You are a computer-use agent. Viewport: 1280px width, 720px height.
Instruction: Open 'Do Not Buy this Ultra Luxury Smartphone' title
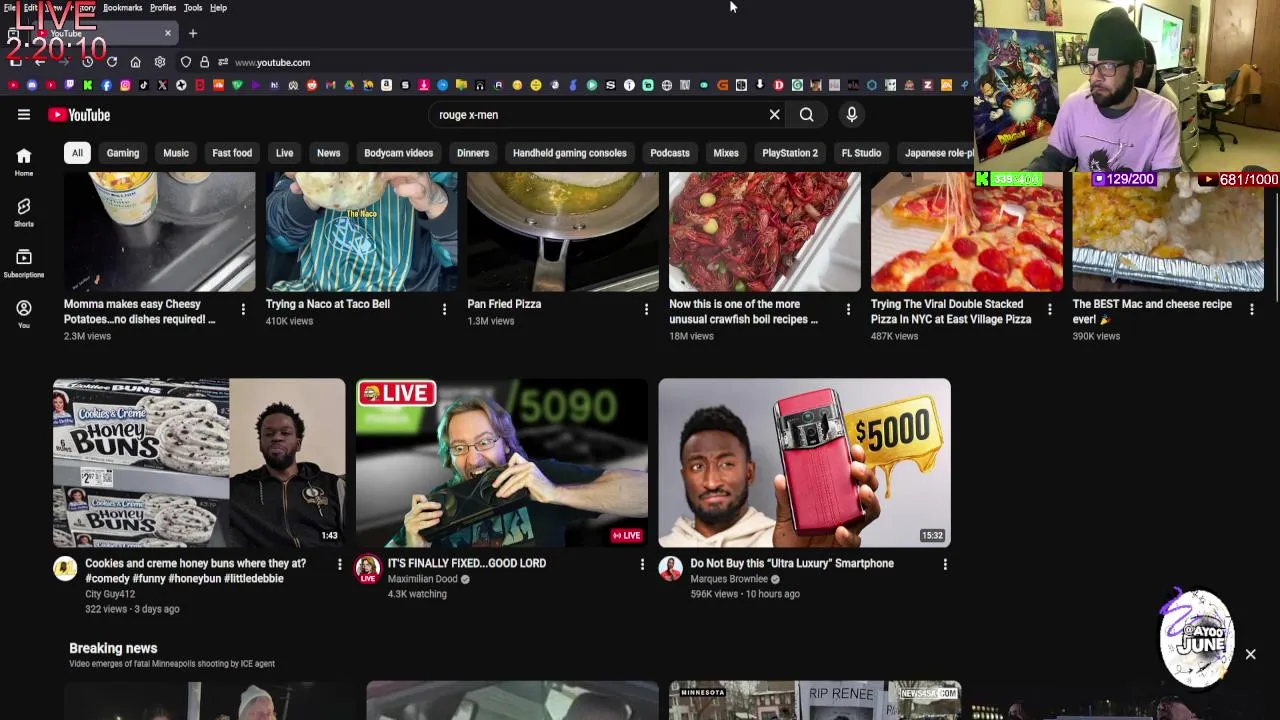[x=792, y=563]
